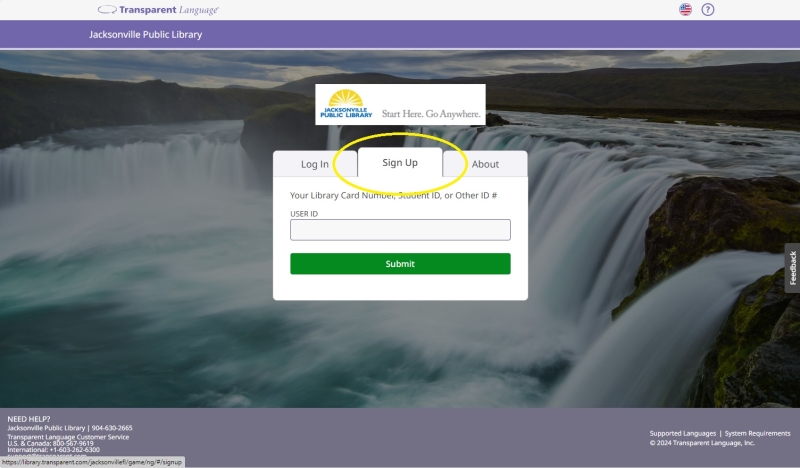This screenshot has width=800, height=468.
Task: Click the Transparent Language Customer Service text
Action: click(68, 437)
